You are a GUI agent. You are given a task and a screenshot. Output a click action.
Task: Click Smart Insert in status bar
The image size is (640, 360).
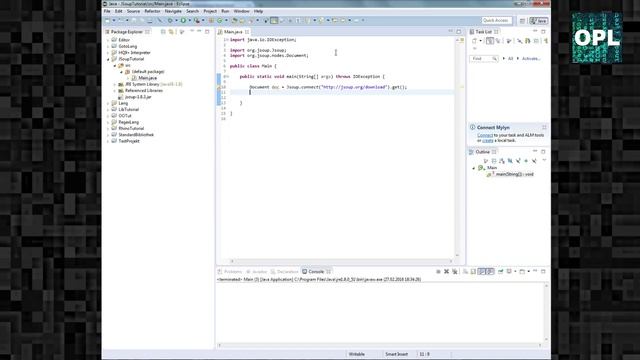(x=396, y=354)
